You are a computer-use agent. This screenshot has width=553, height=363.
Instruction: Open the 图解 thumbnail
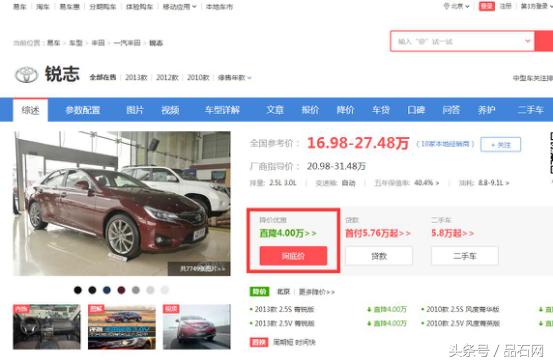coord(122,327)
